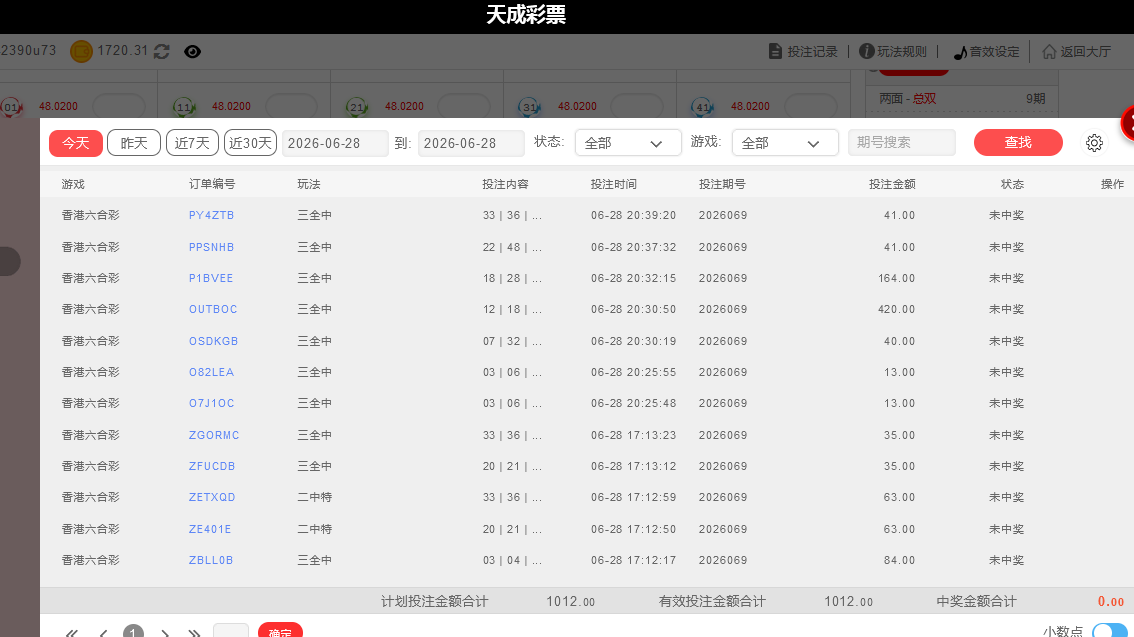Open 玩法规则 info icon
Viewport: 1134px width, 637px height.
pos(866,51)
